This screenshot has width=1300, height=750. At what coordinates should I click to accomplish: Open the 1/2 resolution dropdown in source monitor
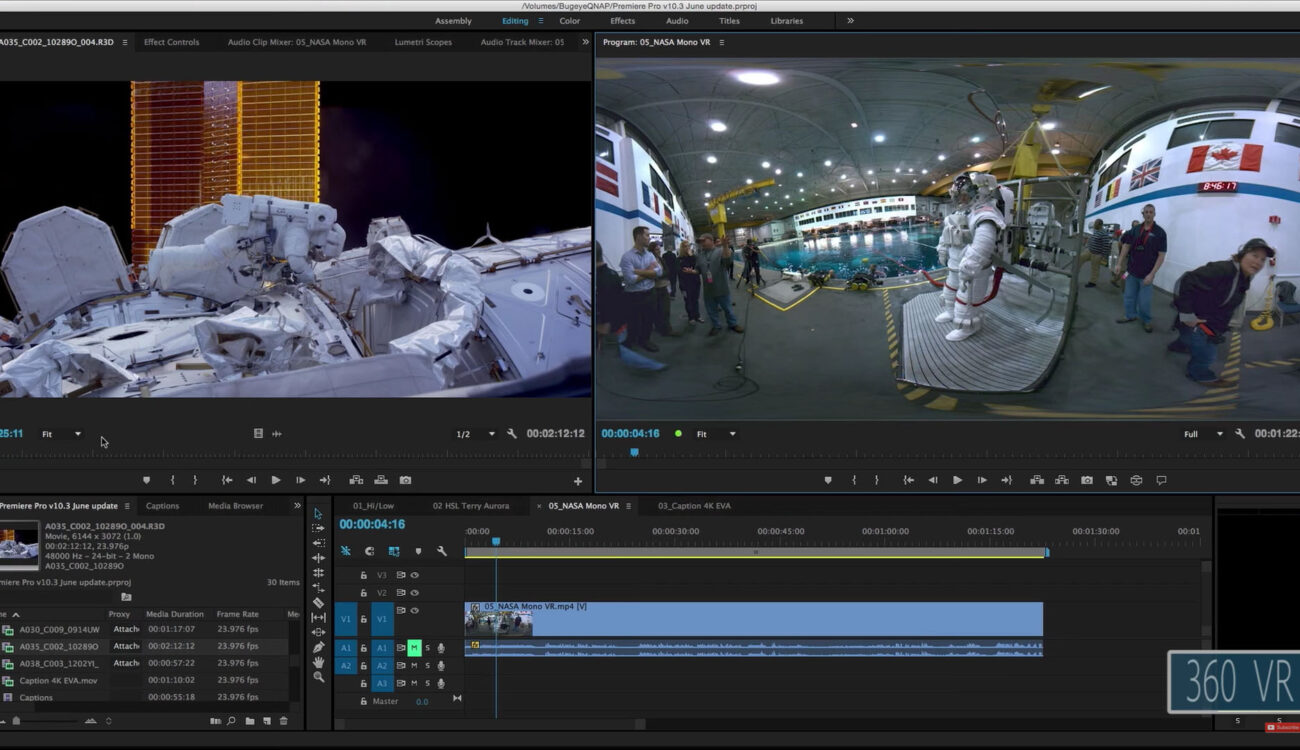(475, 433)
